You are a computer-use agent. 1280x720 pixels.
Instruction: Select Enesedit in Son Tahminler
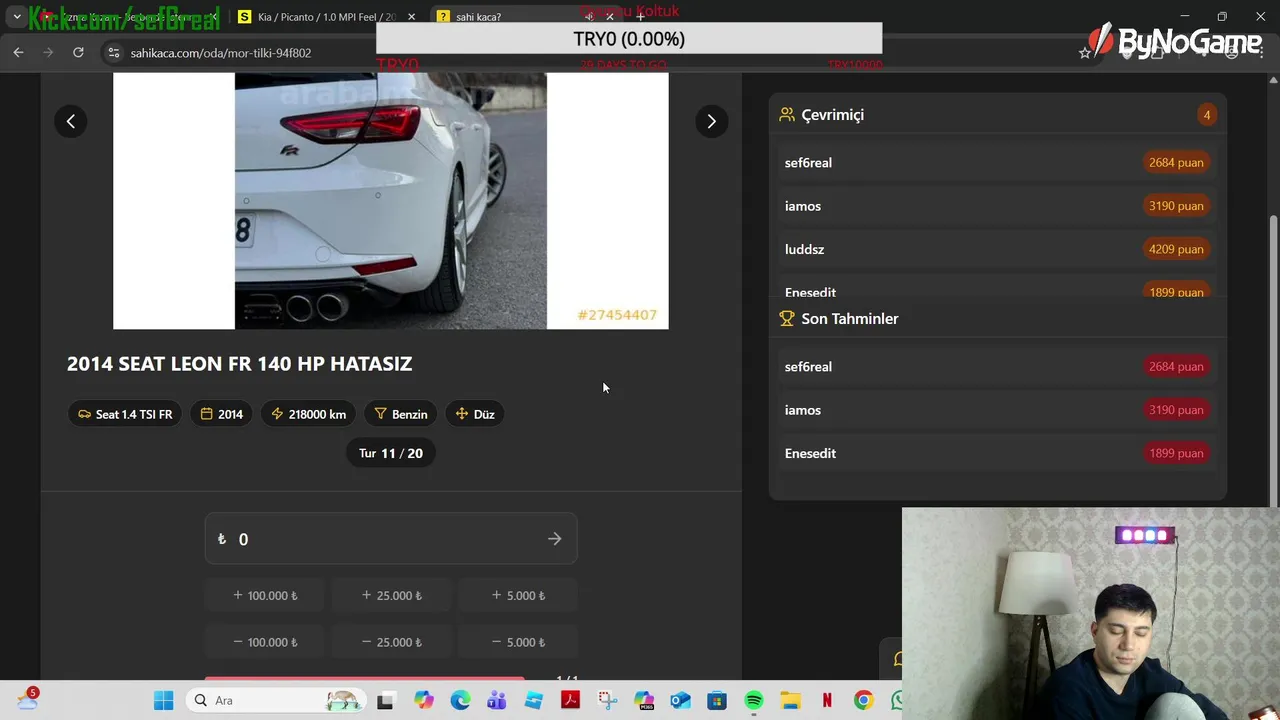[x=997, y=453]
